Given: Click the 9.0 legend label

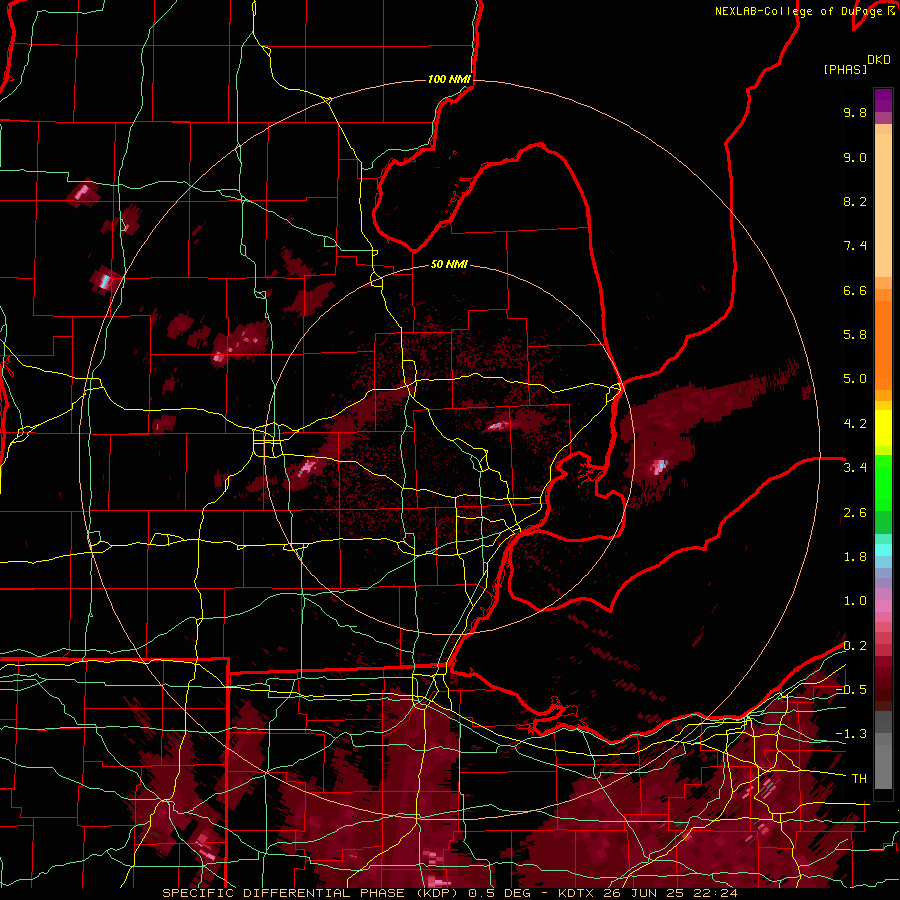Looking at the screenshot, I should 855,157.
